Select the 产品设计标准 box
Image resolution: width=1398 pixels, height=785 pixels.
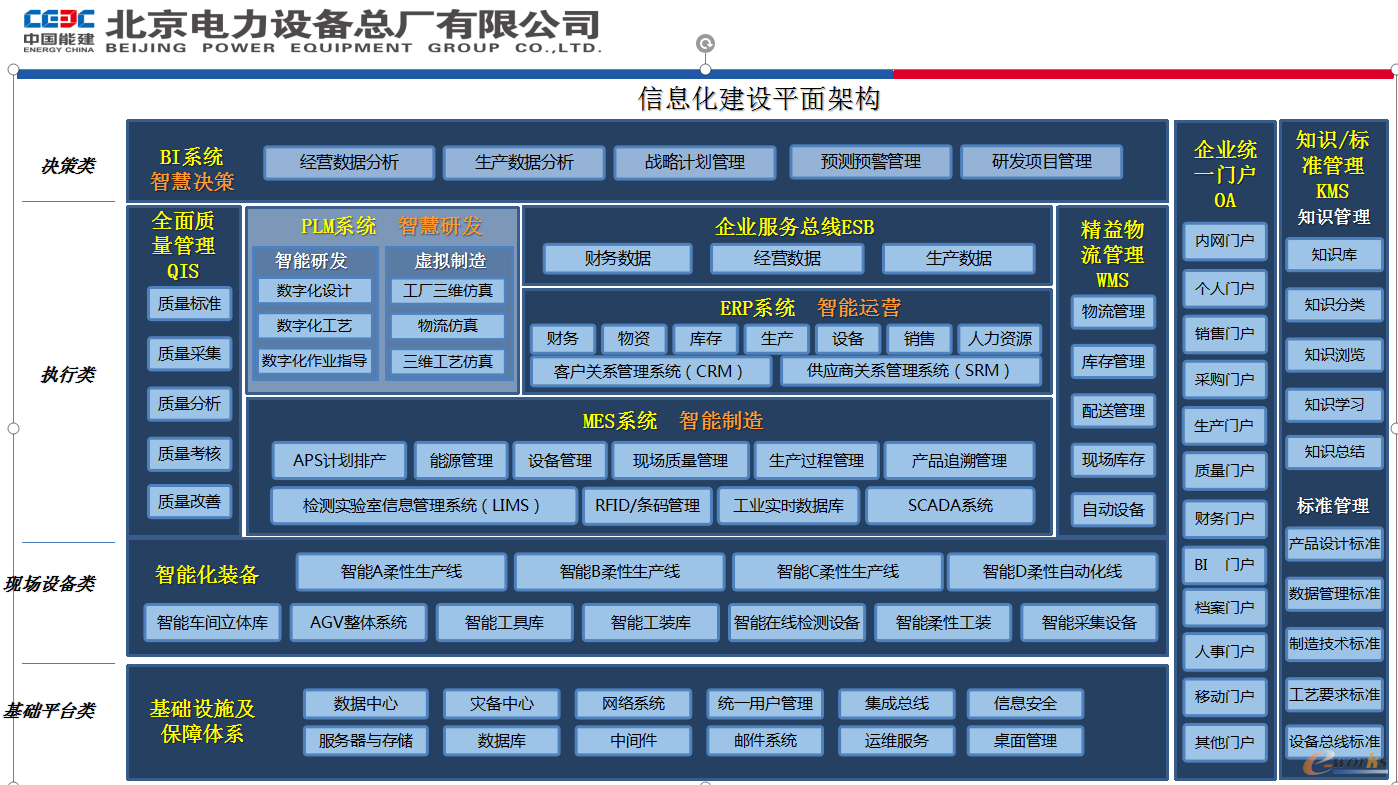click(1334, 545)
